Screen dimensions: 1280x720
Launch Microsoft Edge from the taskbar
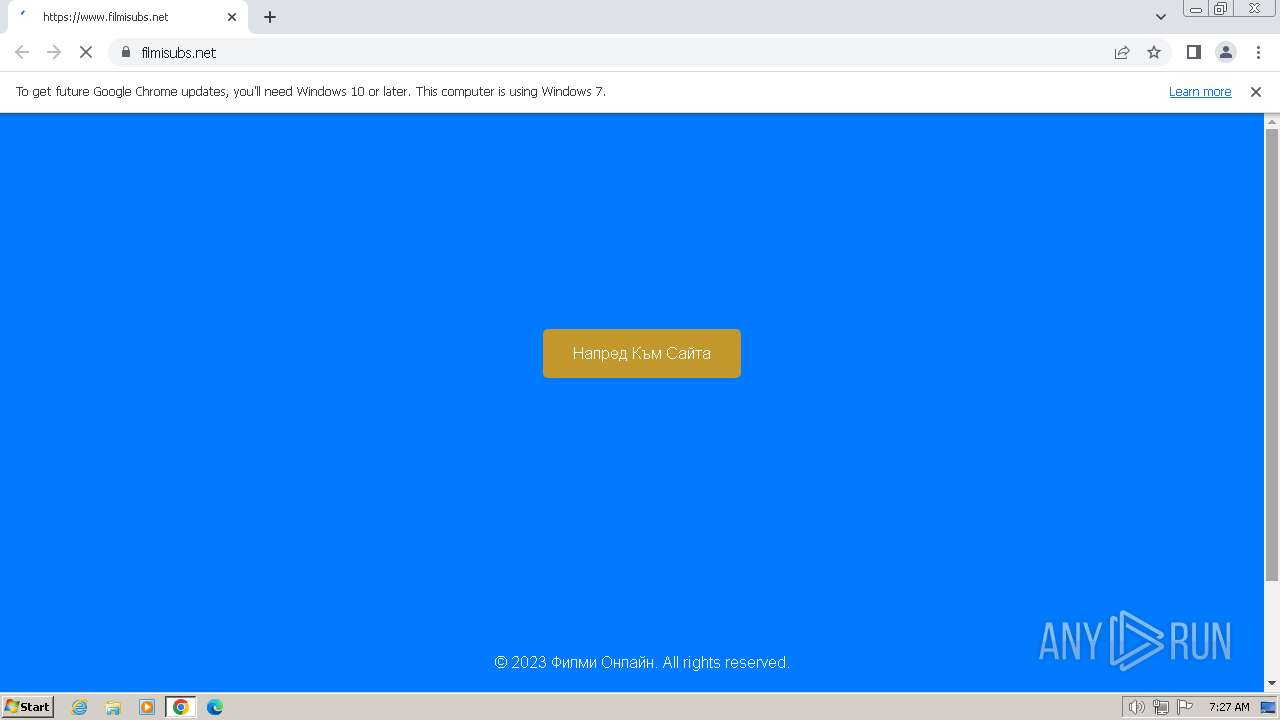click(x=215, y=707)
